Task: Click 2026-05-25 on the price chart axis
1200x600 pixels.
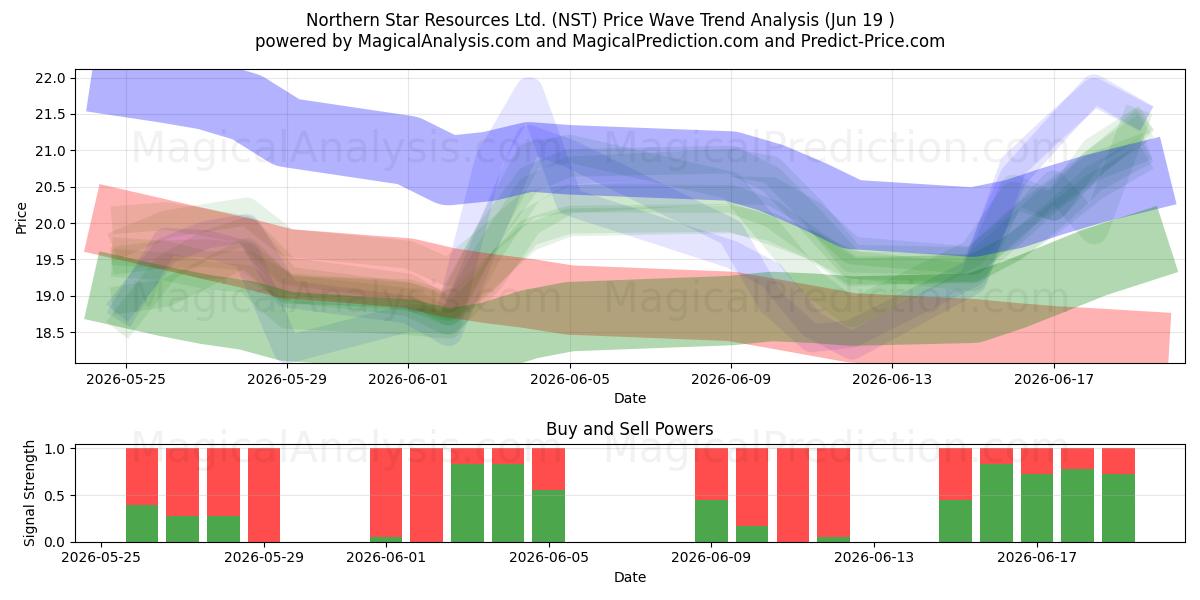Action: (x=126, y=379)
